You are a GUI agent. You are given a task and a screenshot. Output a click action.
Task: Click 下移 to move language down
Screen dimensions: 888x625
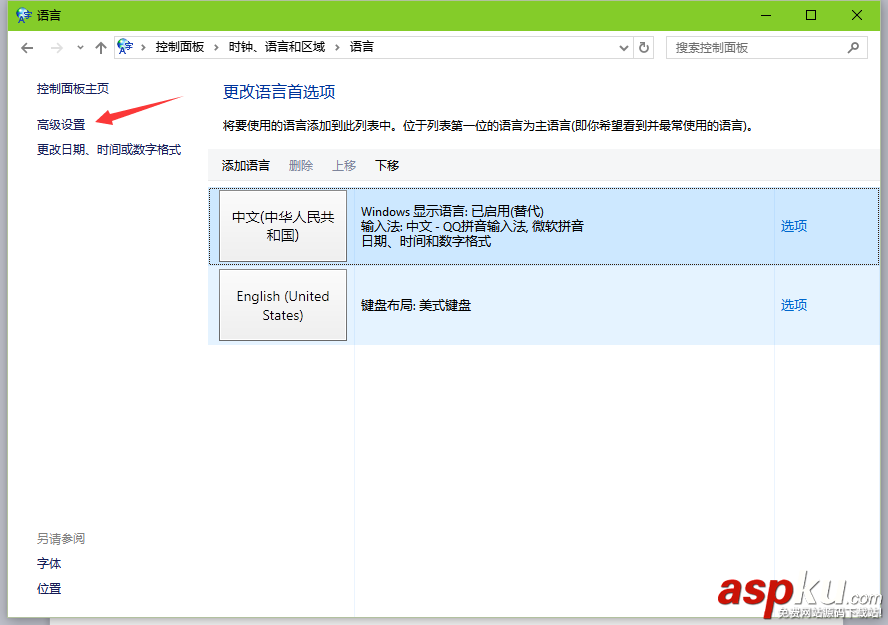pyautogui.click(x=387, y=166)
